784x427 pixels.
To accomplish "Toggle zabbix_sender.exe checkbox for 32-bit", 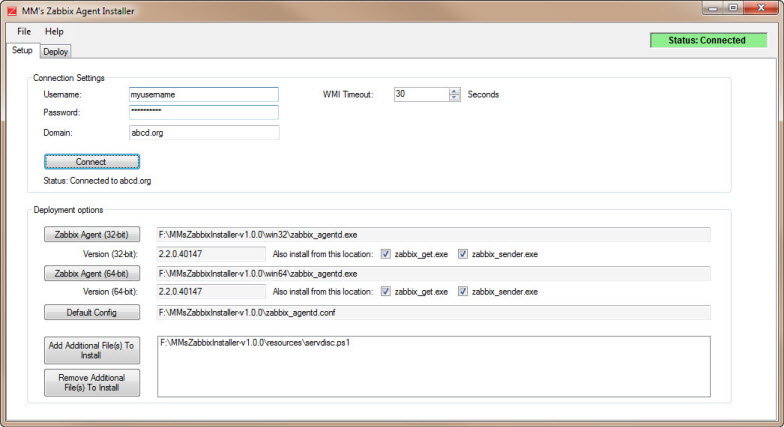I will [x=463, y=254].
